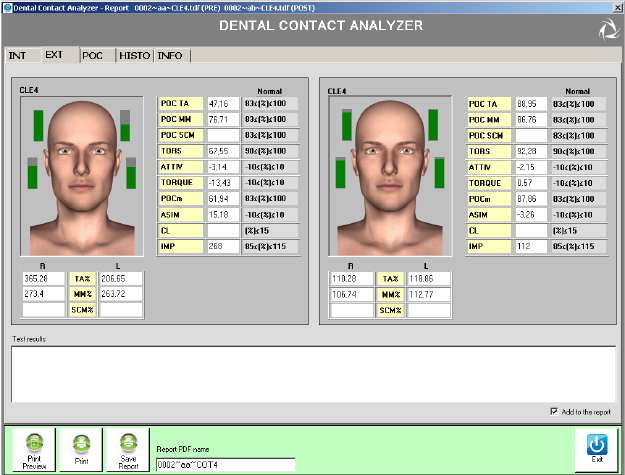Click the tall green bar in left panel
The image size is (625, 475).
(x=37, y=125)
